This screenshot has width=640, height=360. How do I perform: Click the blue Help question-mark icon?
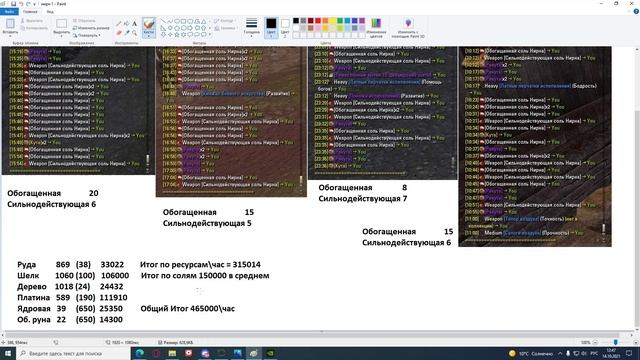(636, 11)
